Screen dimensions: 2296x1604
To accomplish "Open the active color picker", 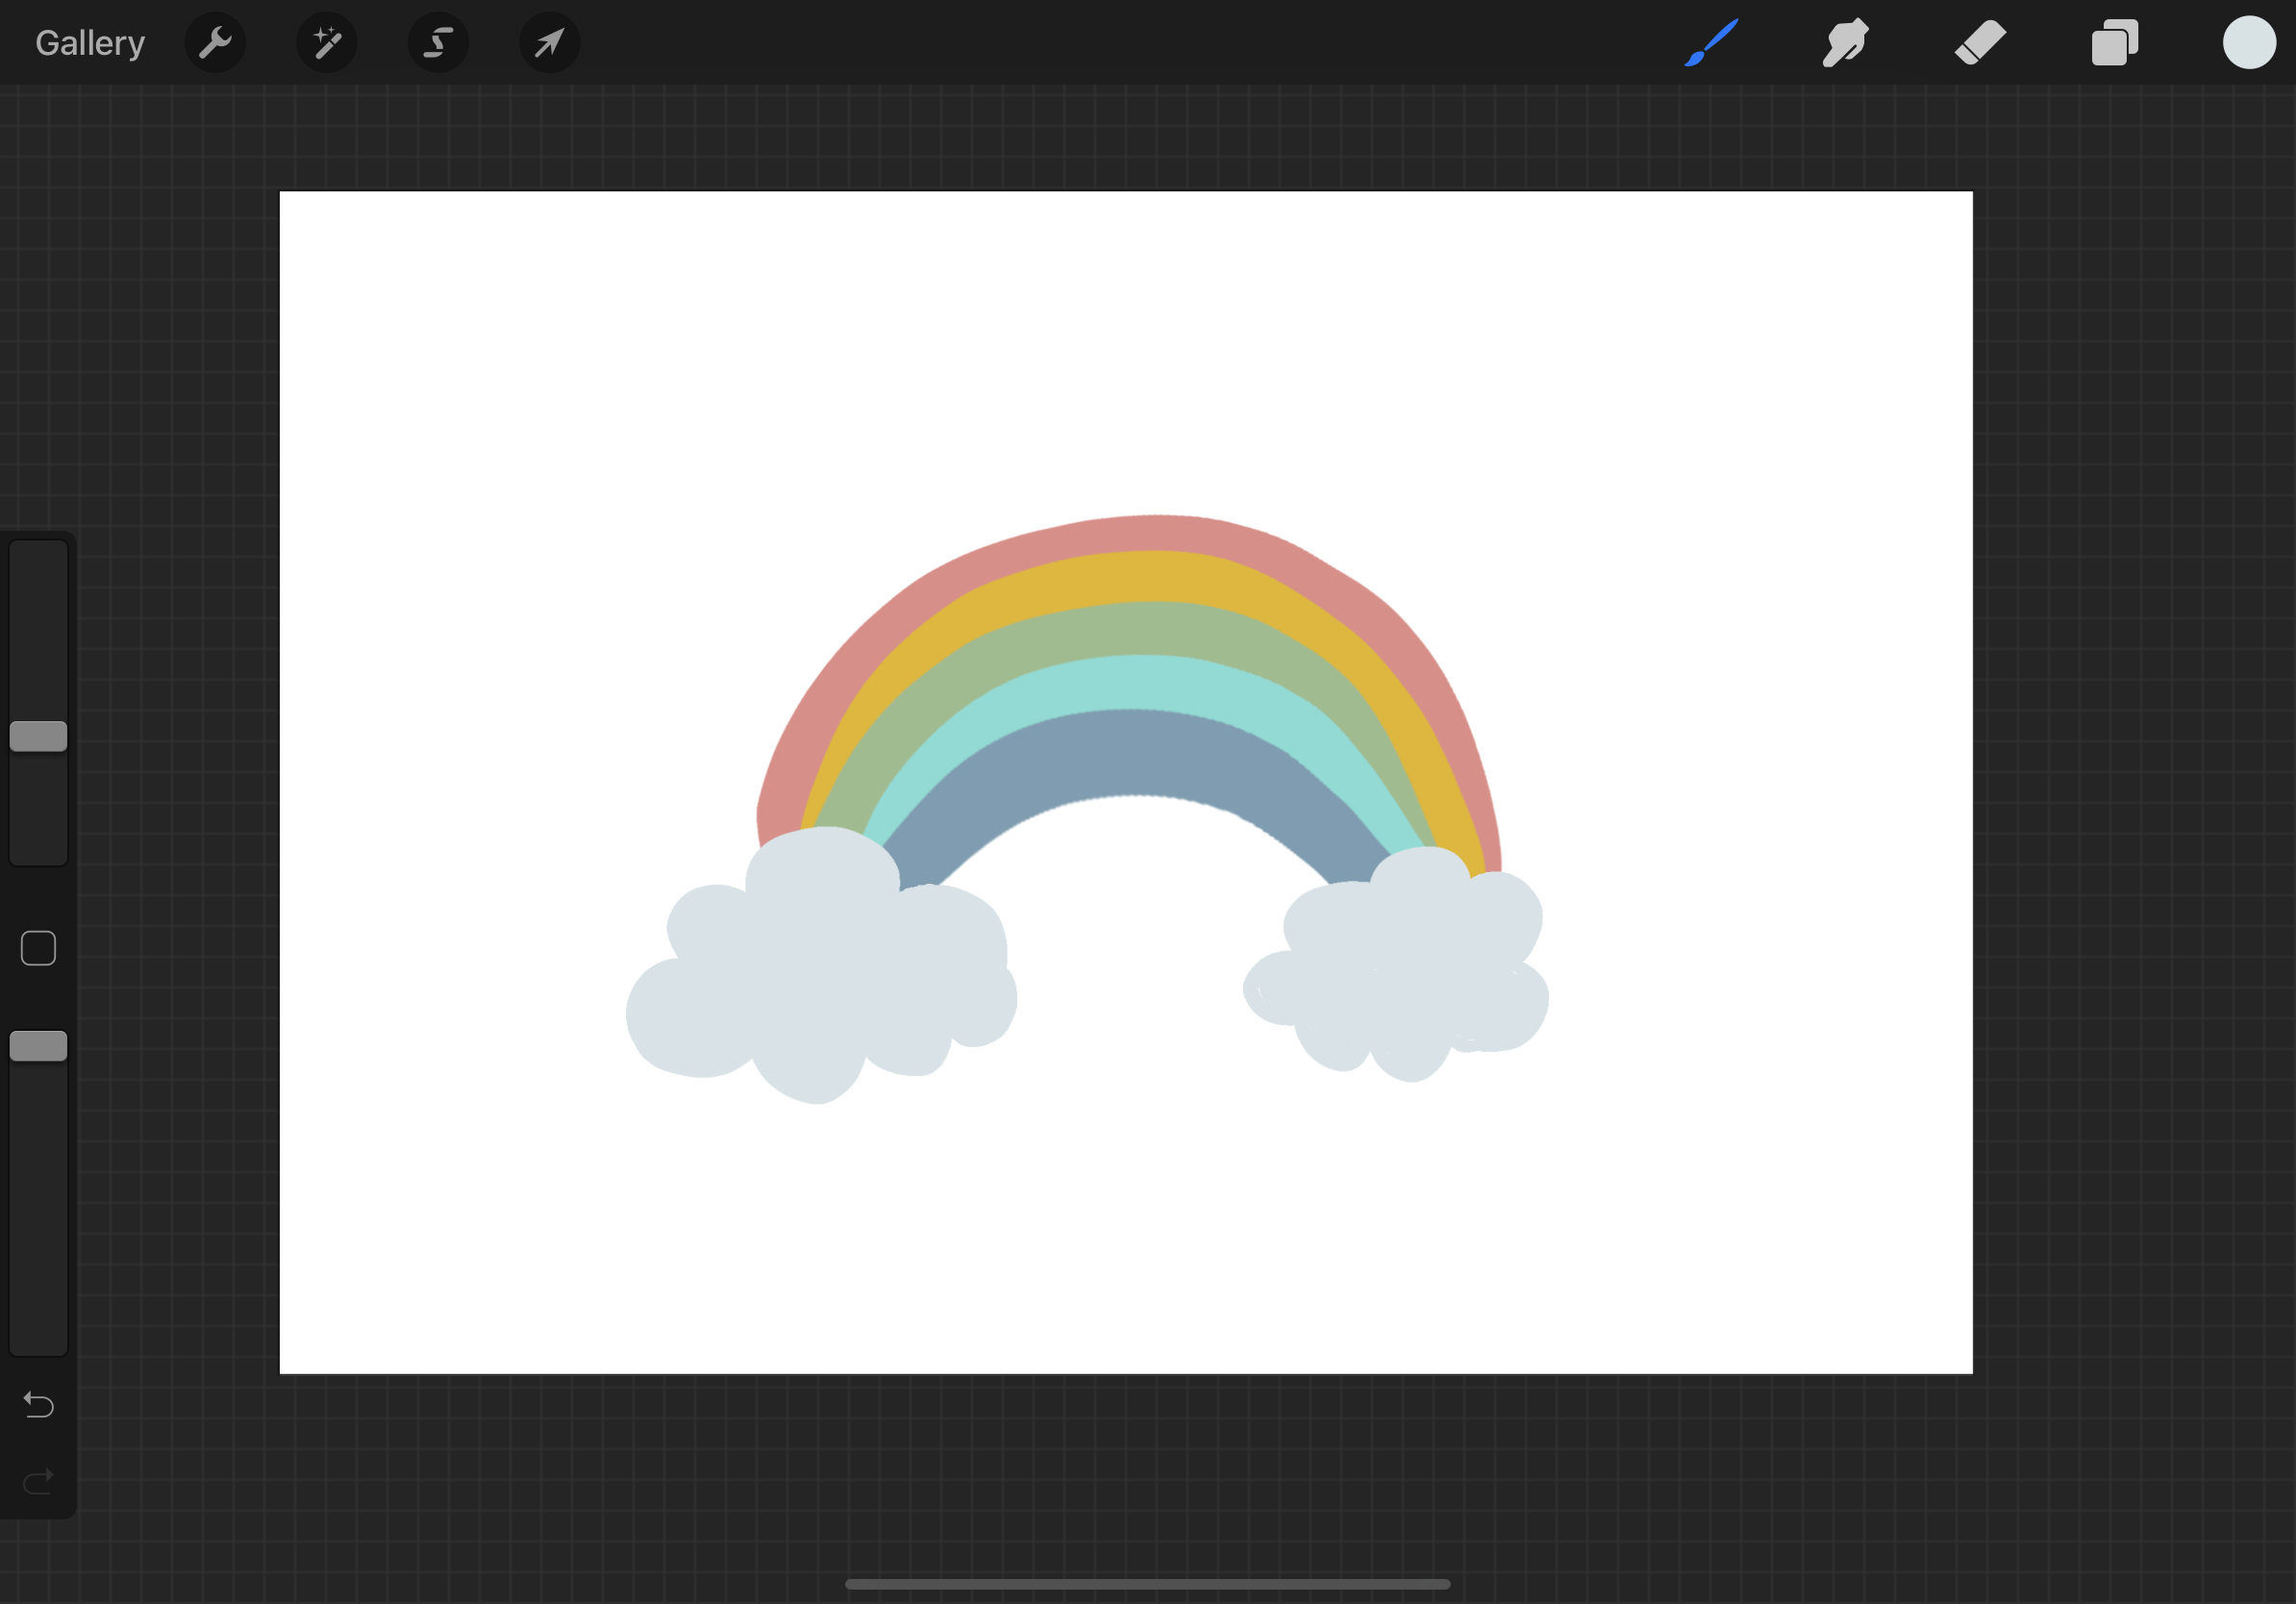I will (2248, 42).
